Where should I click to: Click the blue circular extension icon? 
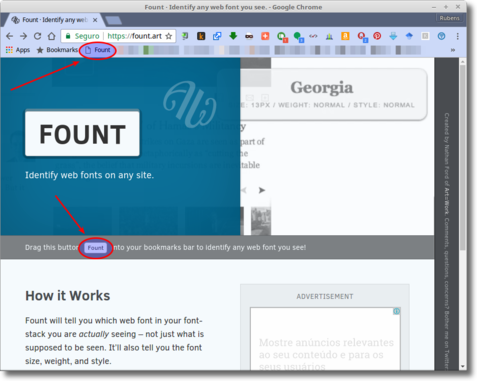(x=441, y=36)
